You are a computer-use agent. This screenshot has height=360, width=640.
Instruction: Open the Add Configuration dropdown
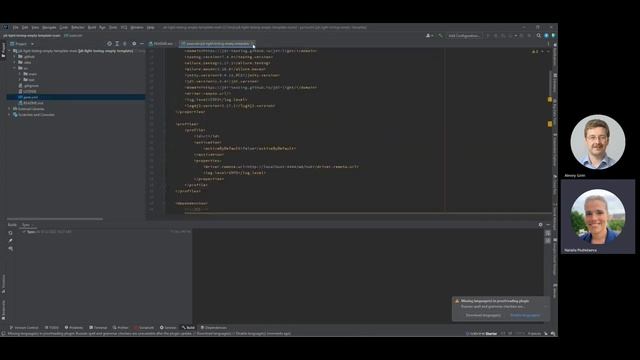464,36
